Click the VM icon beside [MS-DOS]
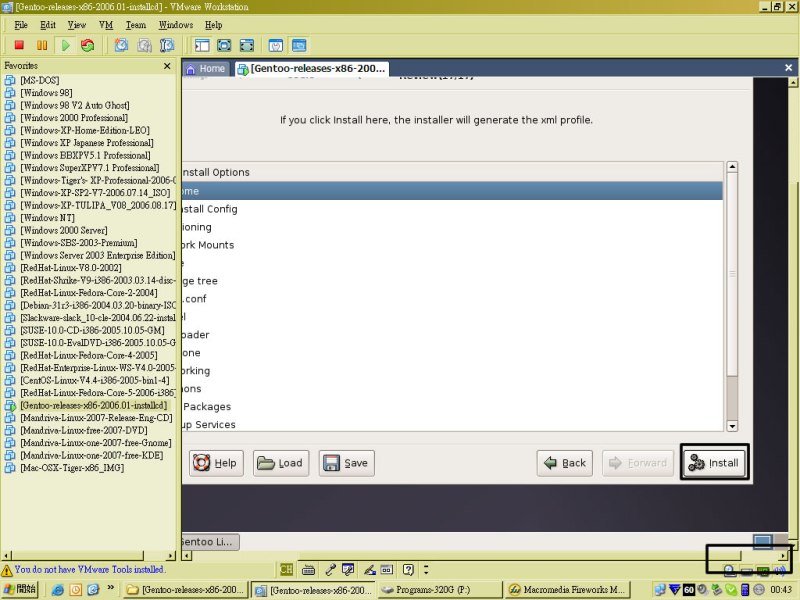800x600 pixels. 10,80
